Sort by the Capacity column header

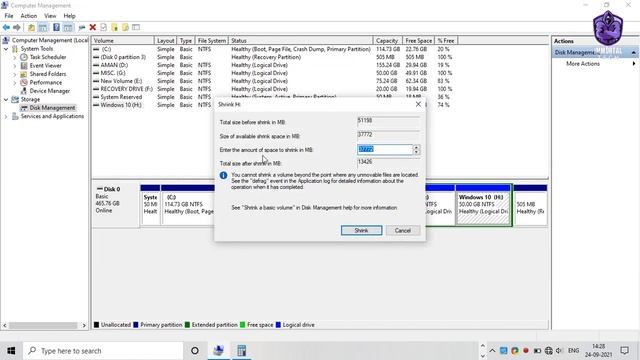(387, 41)
